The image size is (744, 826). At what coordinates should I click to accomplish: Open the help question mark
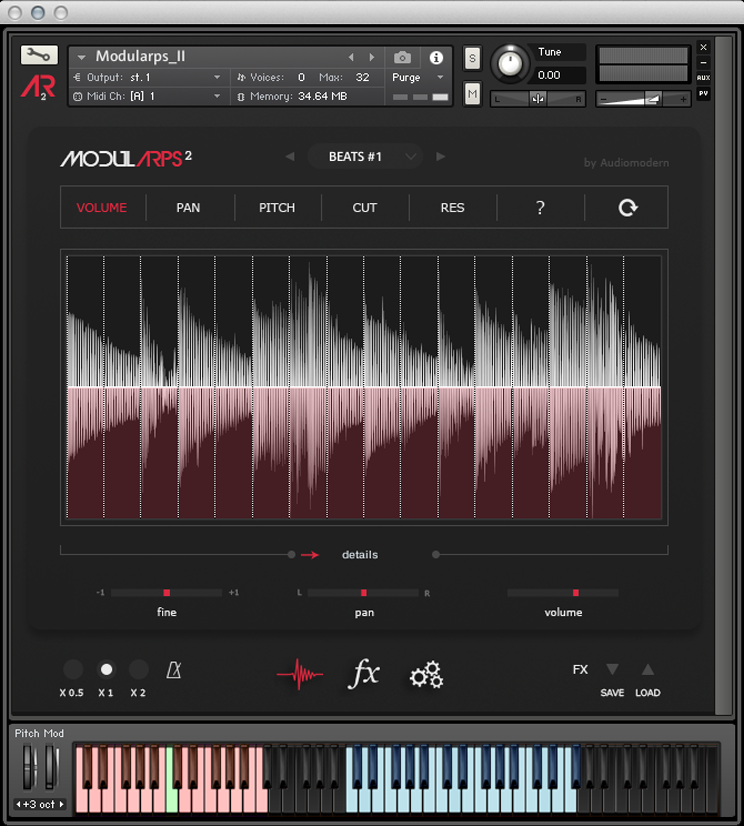[x=540, y=208]
